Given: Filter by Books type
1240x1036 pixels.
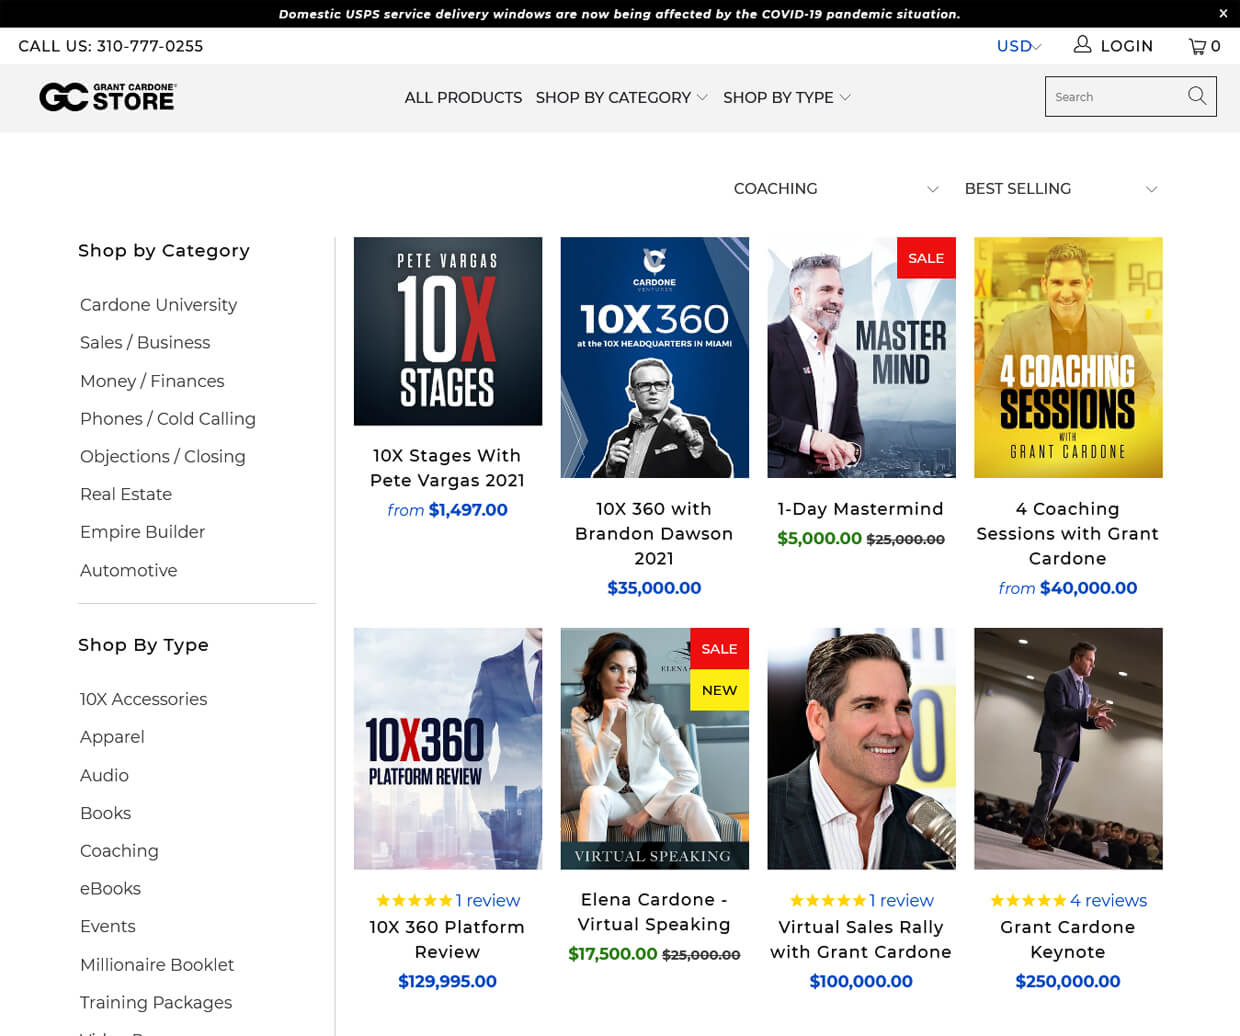Looking at the screenshot, I should (105, 813).
